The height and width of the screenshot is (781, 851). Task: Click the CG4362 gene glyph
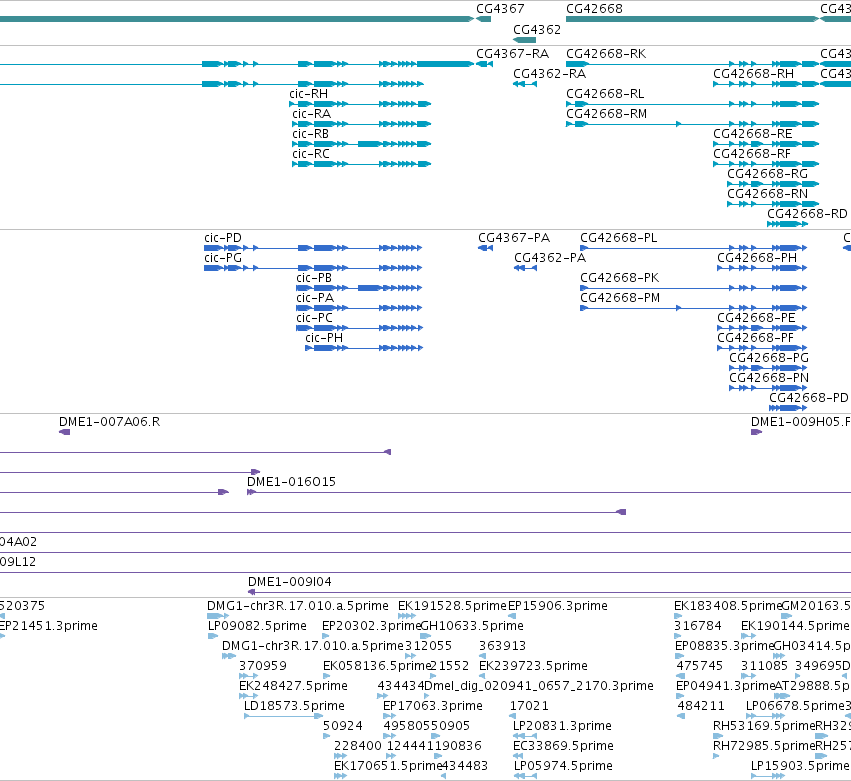[x=524, y=40]
